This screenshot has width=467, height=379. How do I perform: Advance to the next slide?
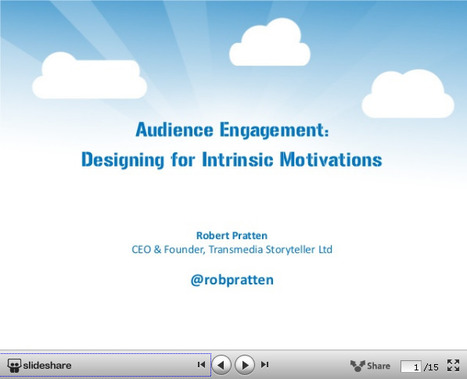coord(245,365)
